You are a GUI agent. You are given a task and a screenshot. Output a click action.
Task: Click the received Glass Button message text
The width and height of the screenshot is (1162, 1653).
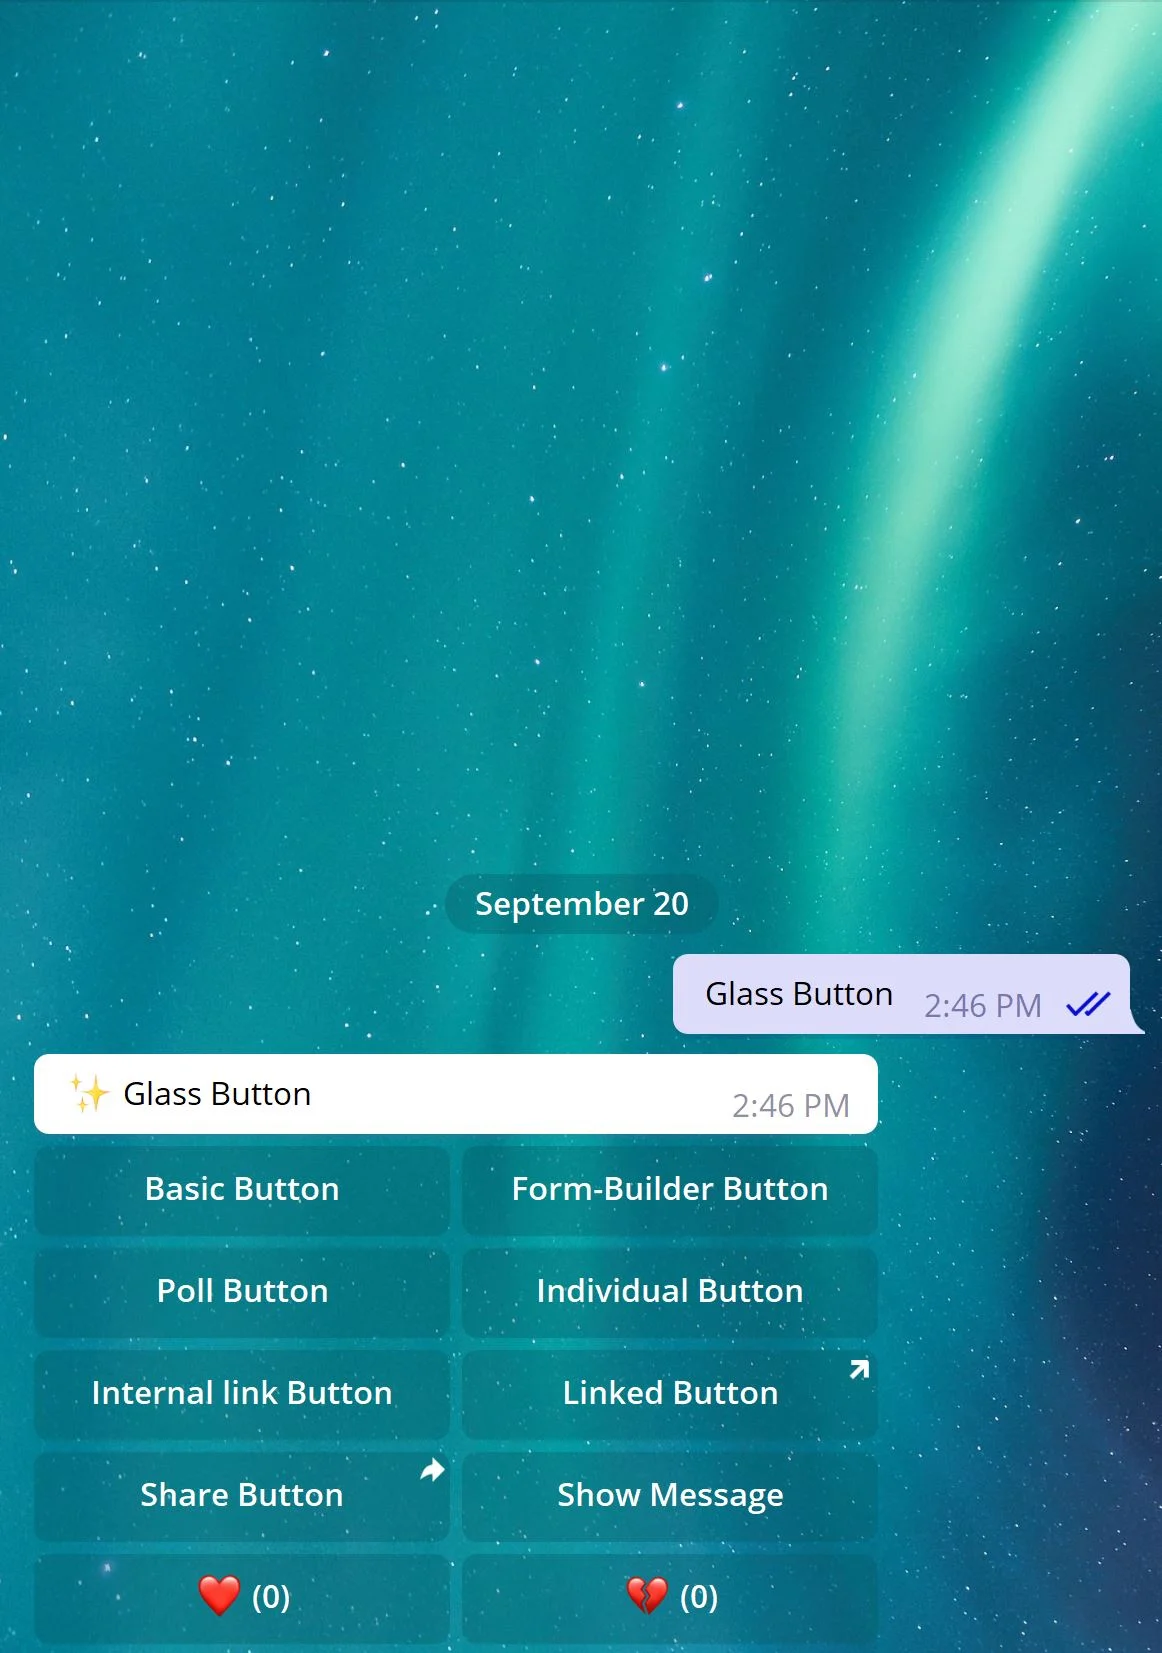pyautogui.click(x=217, y=1094)
